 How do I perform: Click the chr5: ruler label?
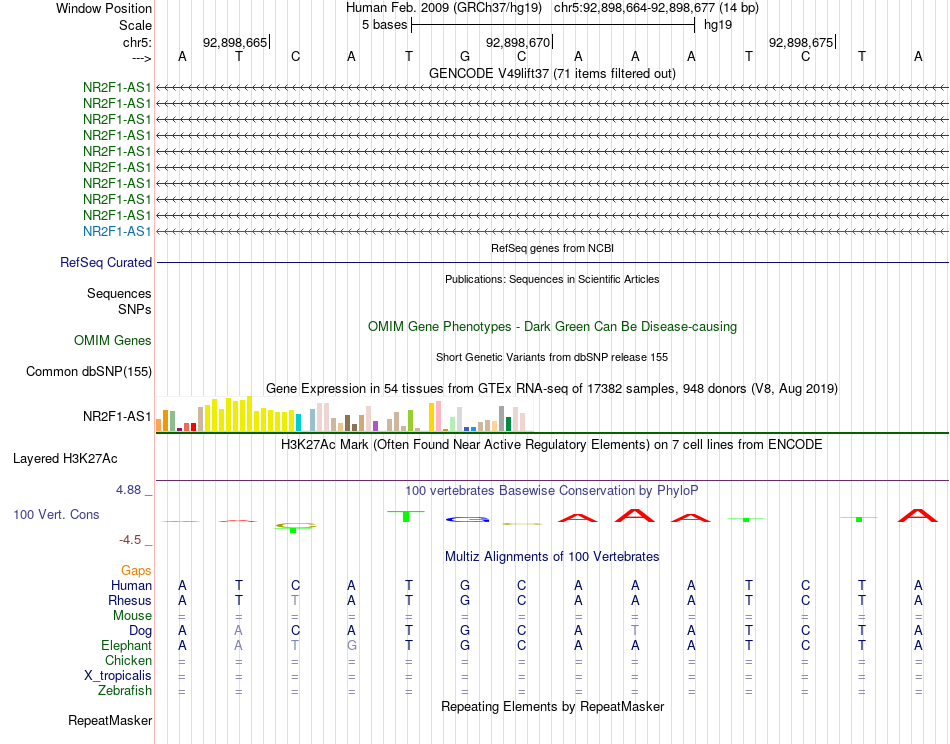(x=138, y=42)
